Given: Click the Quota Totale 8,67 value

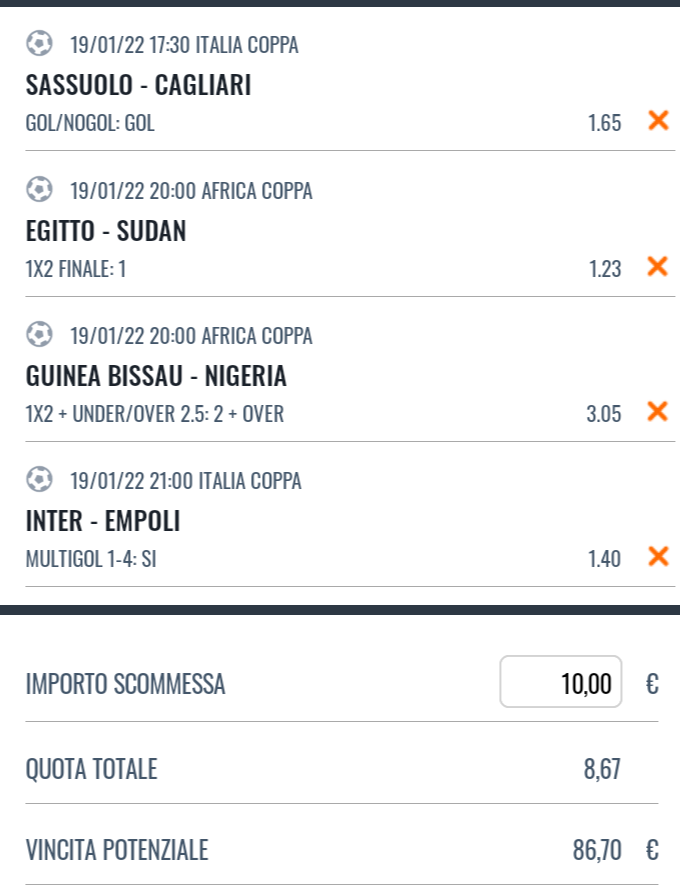Looking at the screenshot, I should (602, 769).
